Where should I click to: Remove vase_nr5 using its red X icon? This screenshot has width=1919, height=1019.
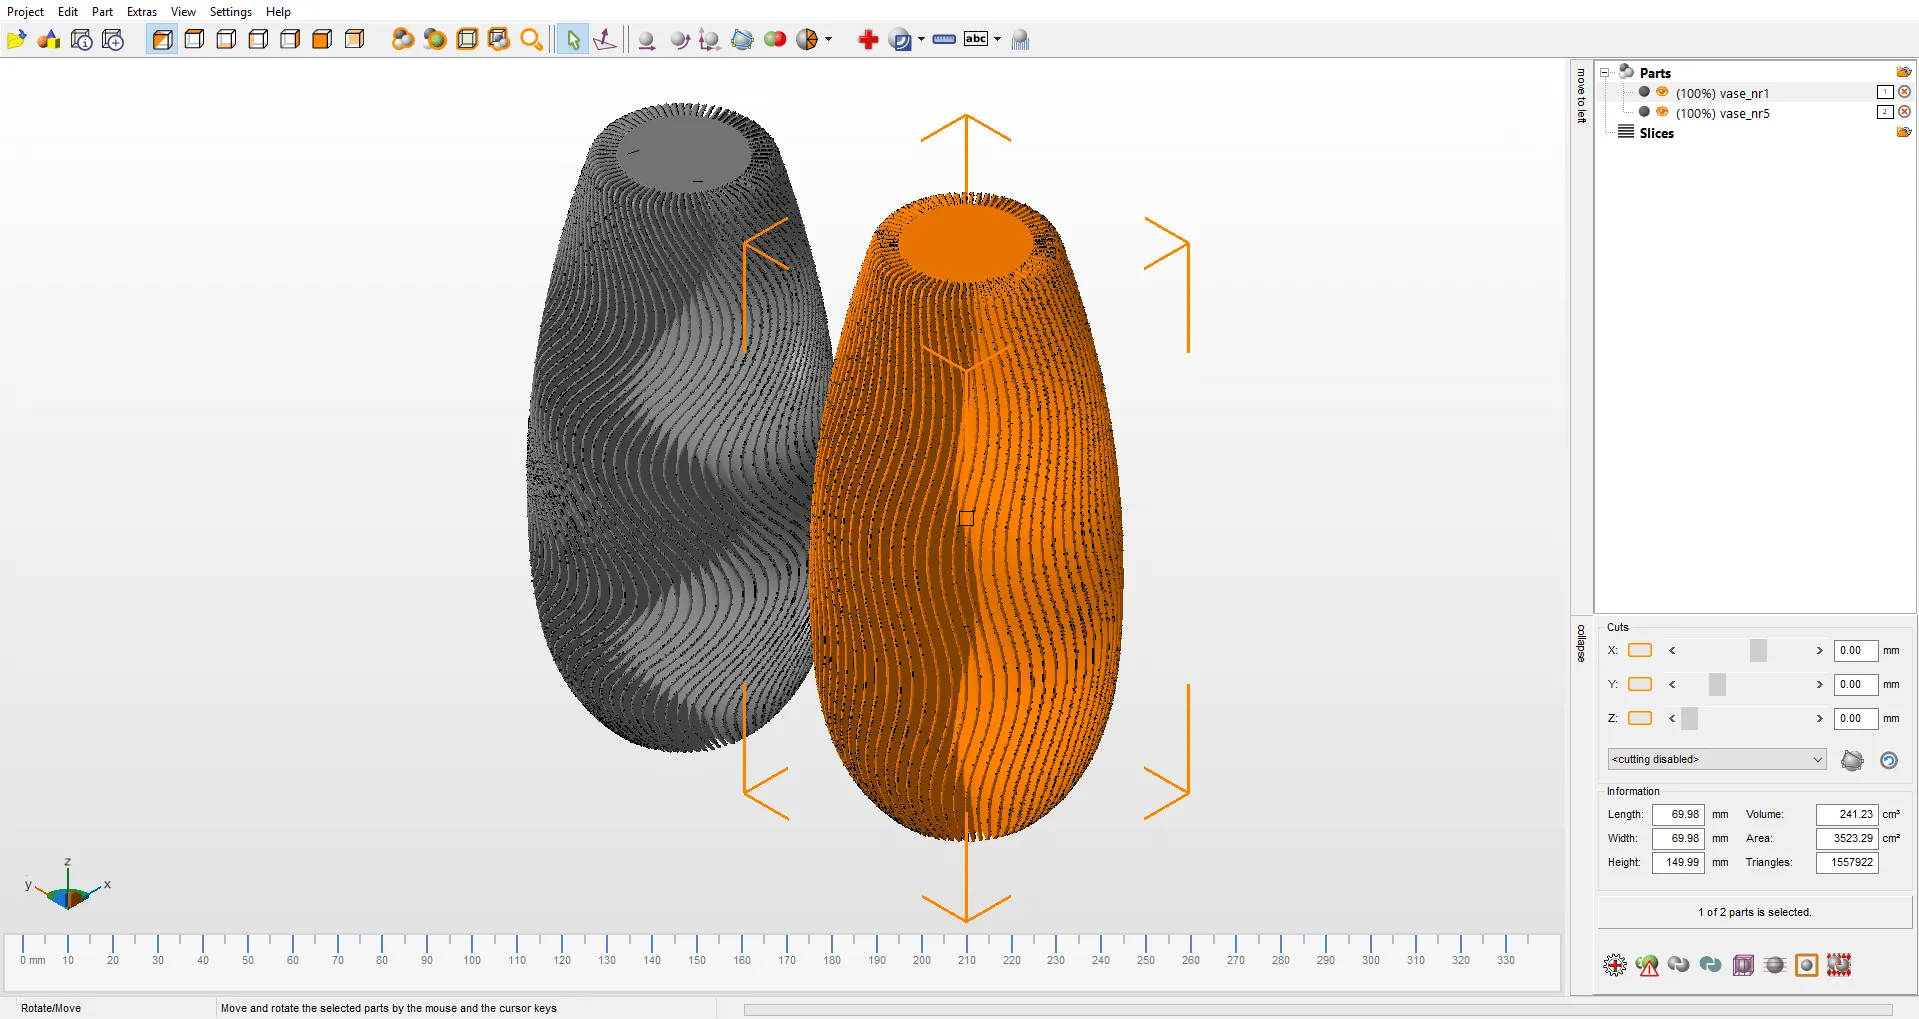(1904, 112)
